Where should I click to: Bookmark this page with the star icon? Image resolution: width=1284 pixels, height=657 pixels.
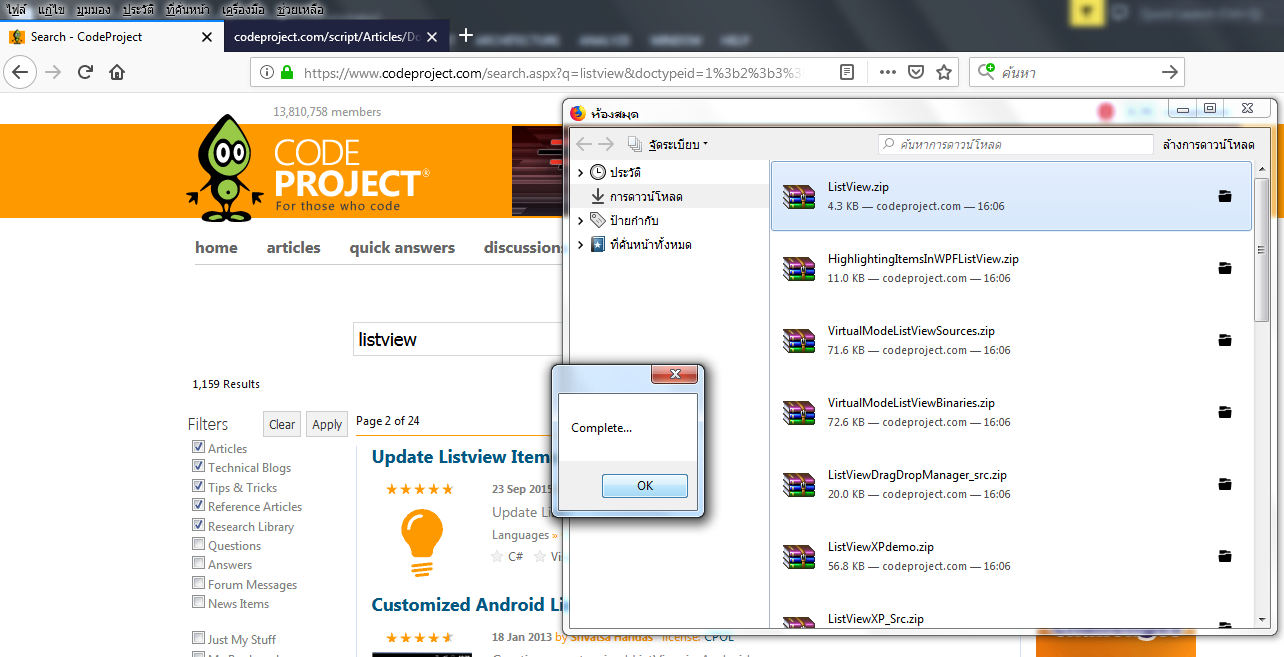pyautogui.click(x=943, y=72)
